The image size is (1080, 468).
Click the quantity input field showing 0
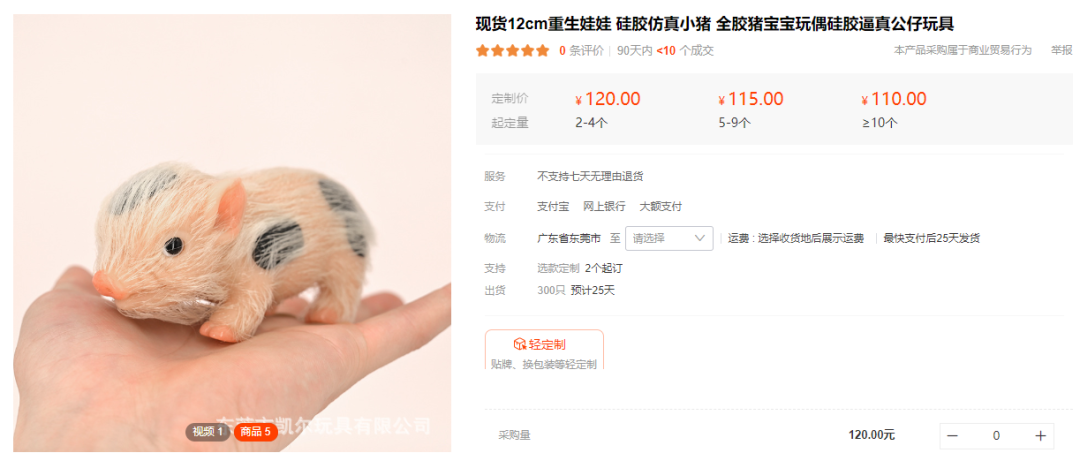point(996,436)
